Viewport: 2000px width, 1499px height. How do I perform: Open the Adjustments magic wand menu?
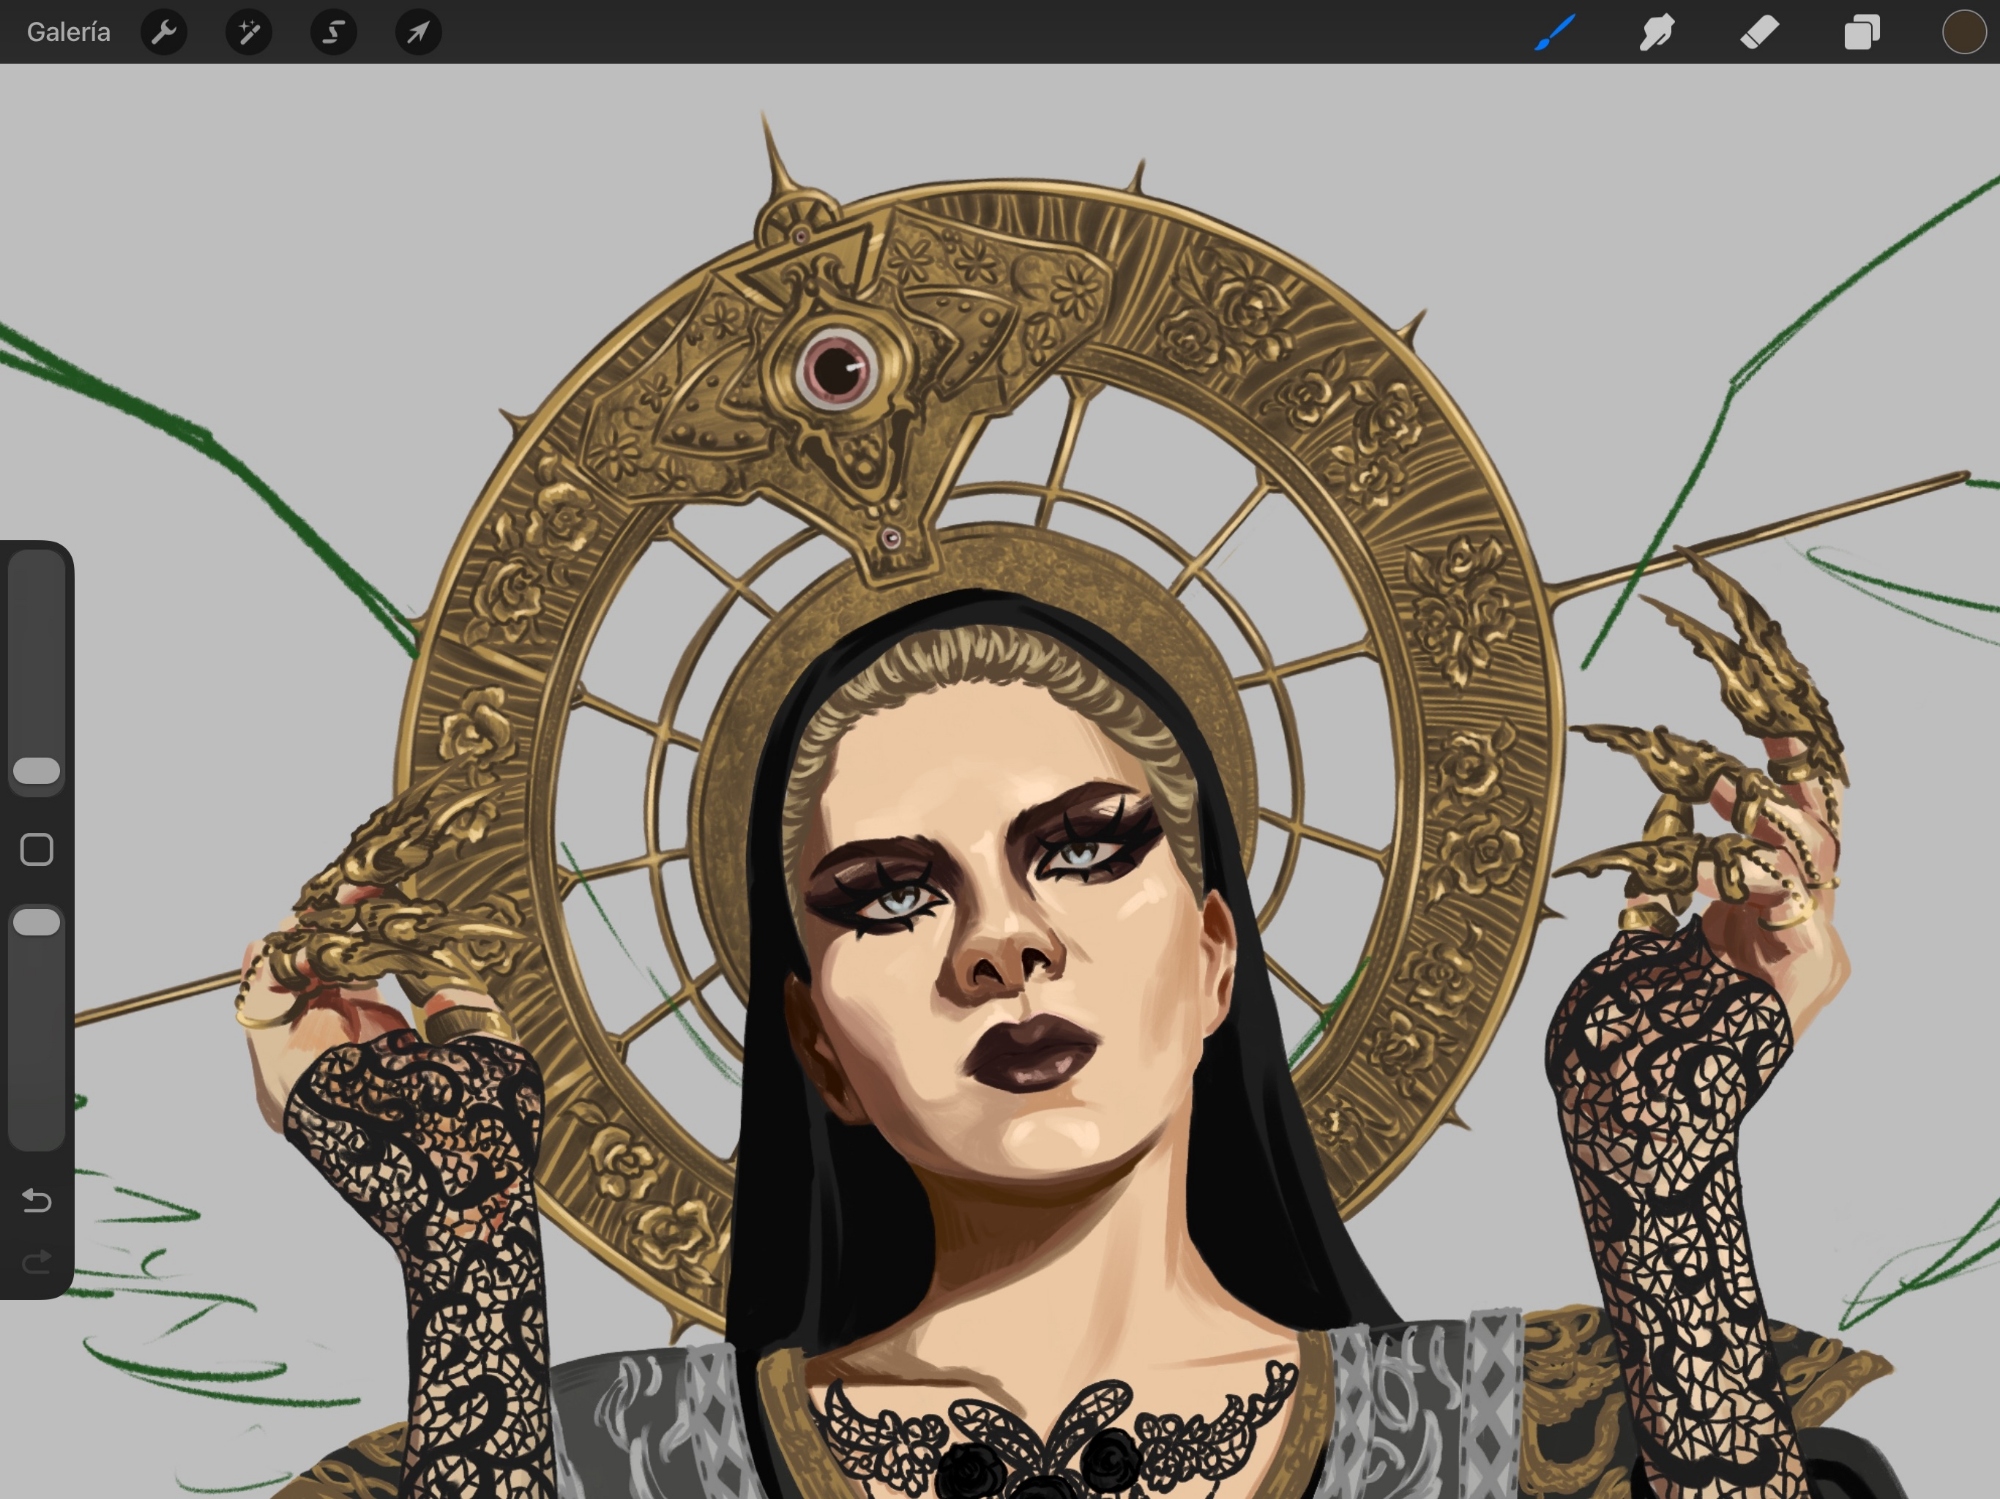249,33
